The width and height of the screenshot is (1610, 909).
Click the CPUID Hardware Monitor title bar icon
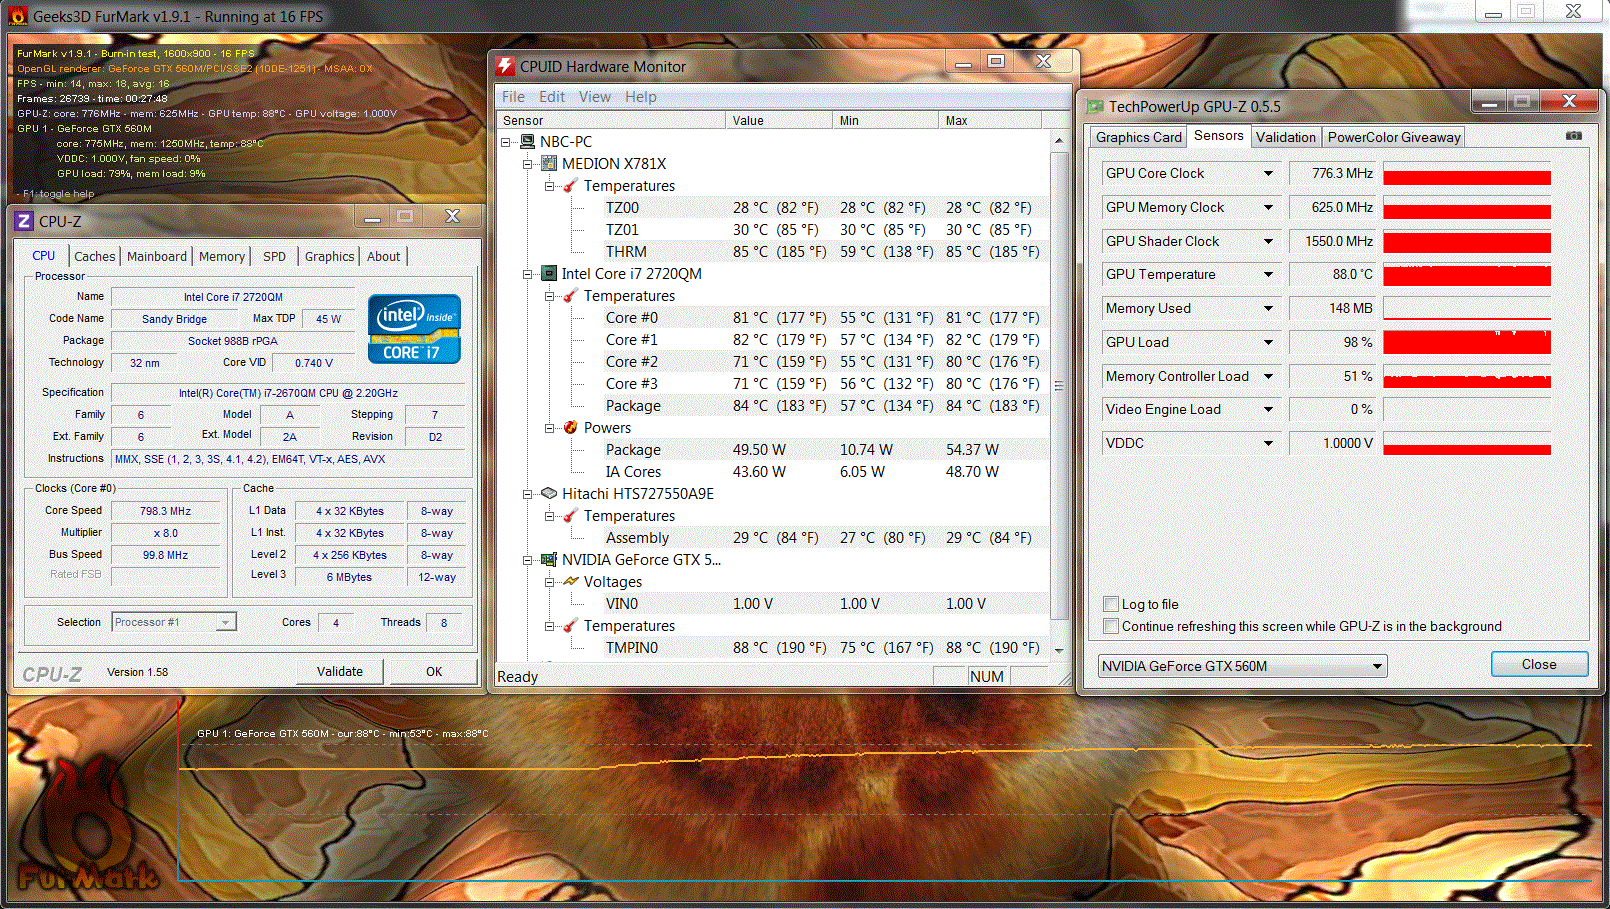(506, 66)
